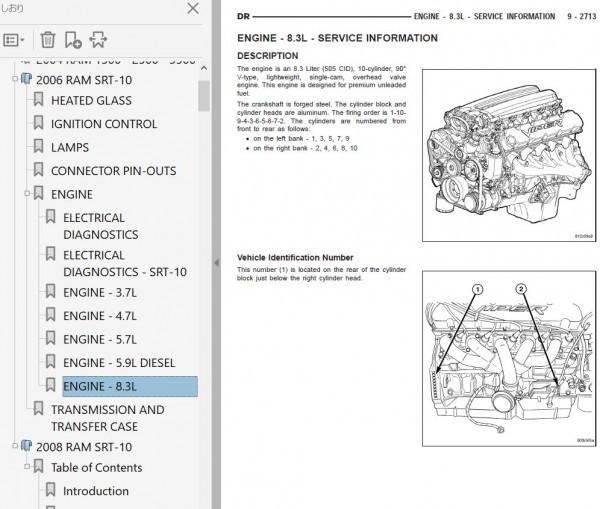The image size is (600, 509).
Task: Click the Table of Contents bookmark icon
Action: point(38,466)
